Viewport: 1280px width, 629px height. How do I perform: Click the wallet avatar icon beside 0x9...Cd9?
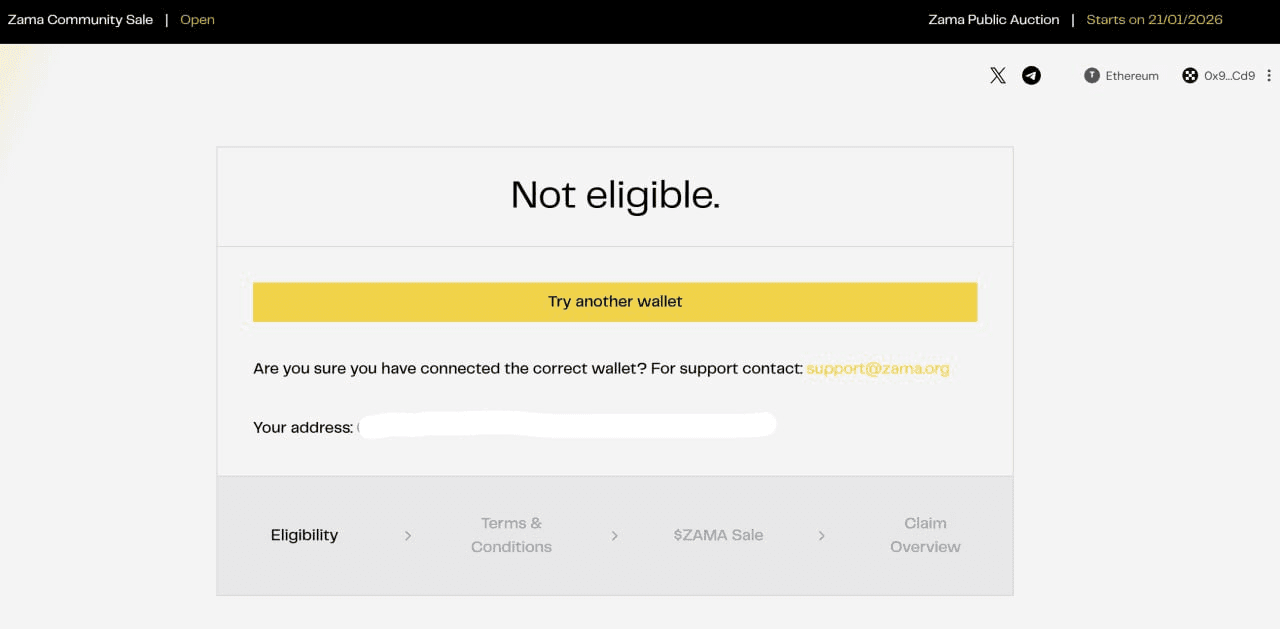click(1189, 75)
